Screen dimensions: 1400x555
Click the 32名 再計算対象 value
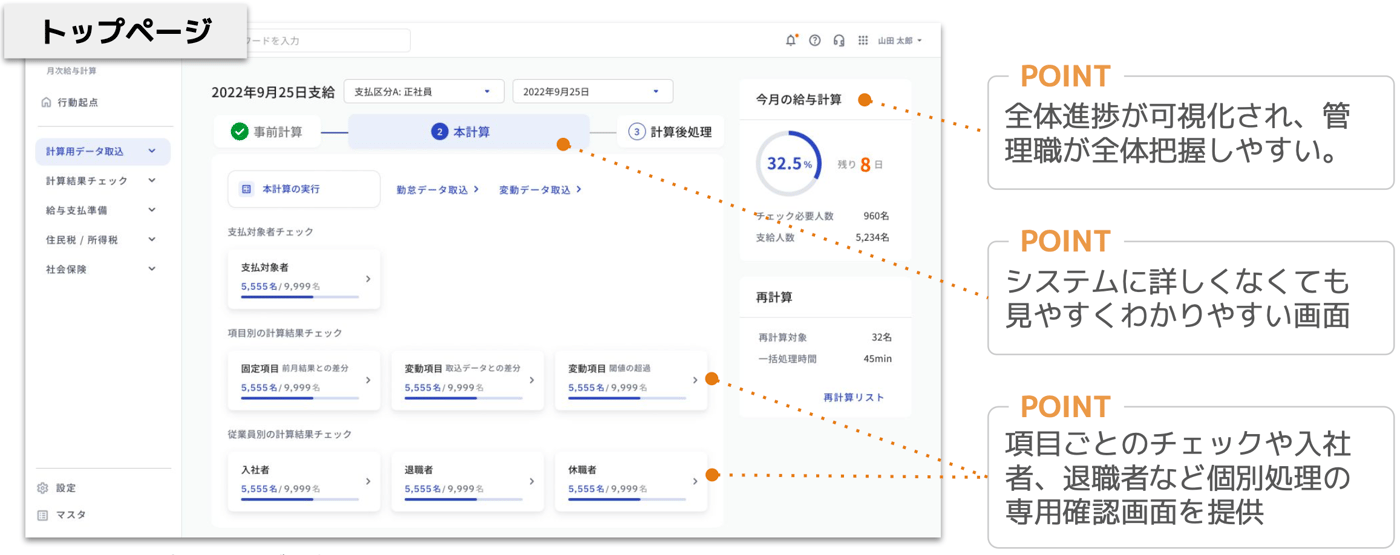[x=881, y=338]
